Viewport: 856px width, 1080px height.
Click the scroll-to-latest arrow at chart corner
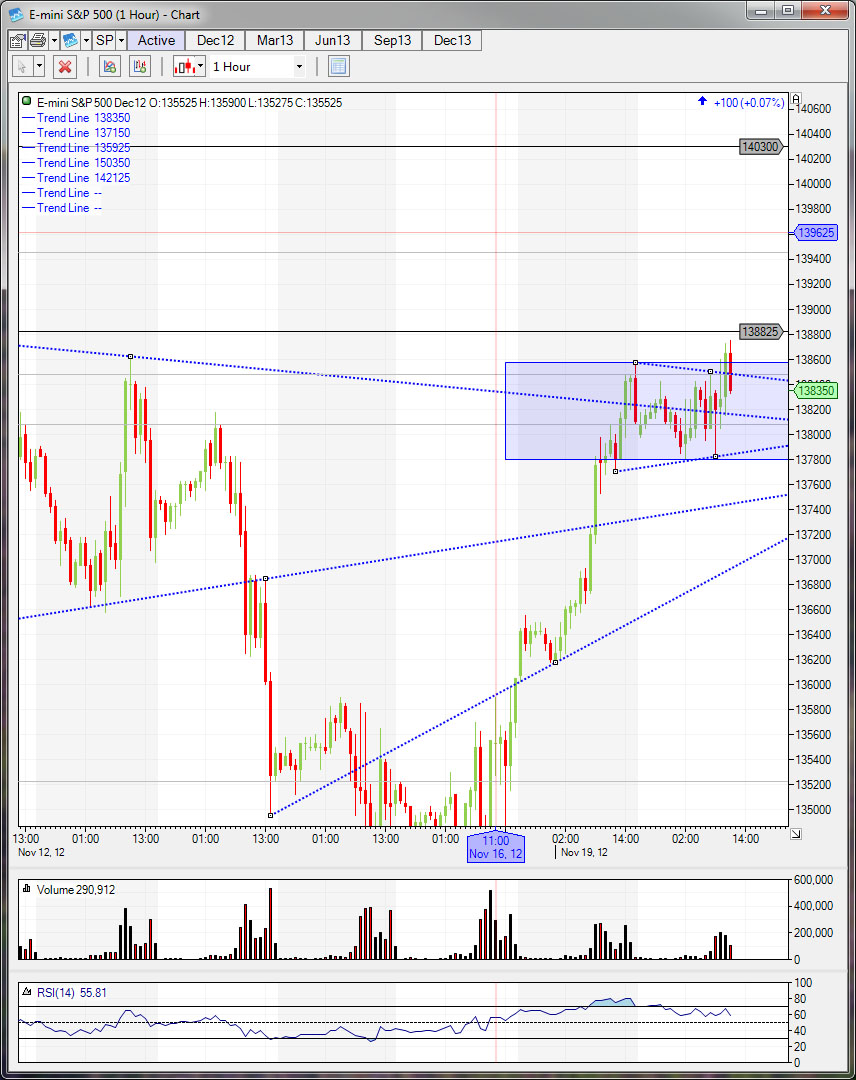tap(795, 834)
